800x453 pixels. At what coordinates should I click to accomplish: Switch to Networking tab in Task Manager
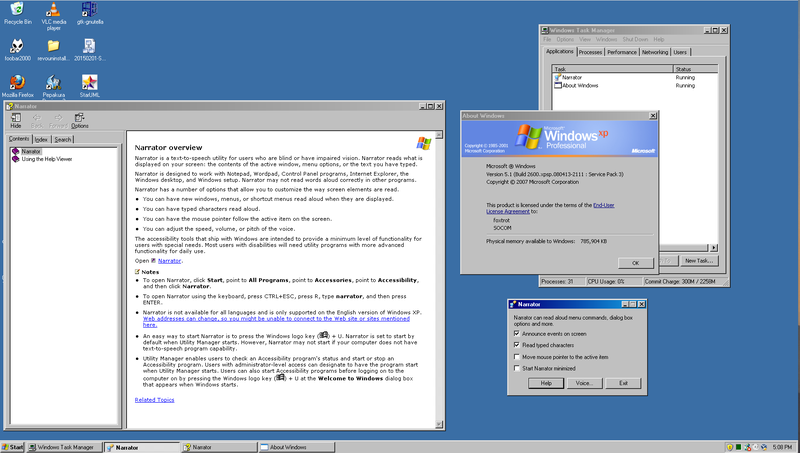point(655,52)
